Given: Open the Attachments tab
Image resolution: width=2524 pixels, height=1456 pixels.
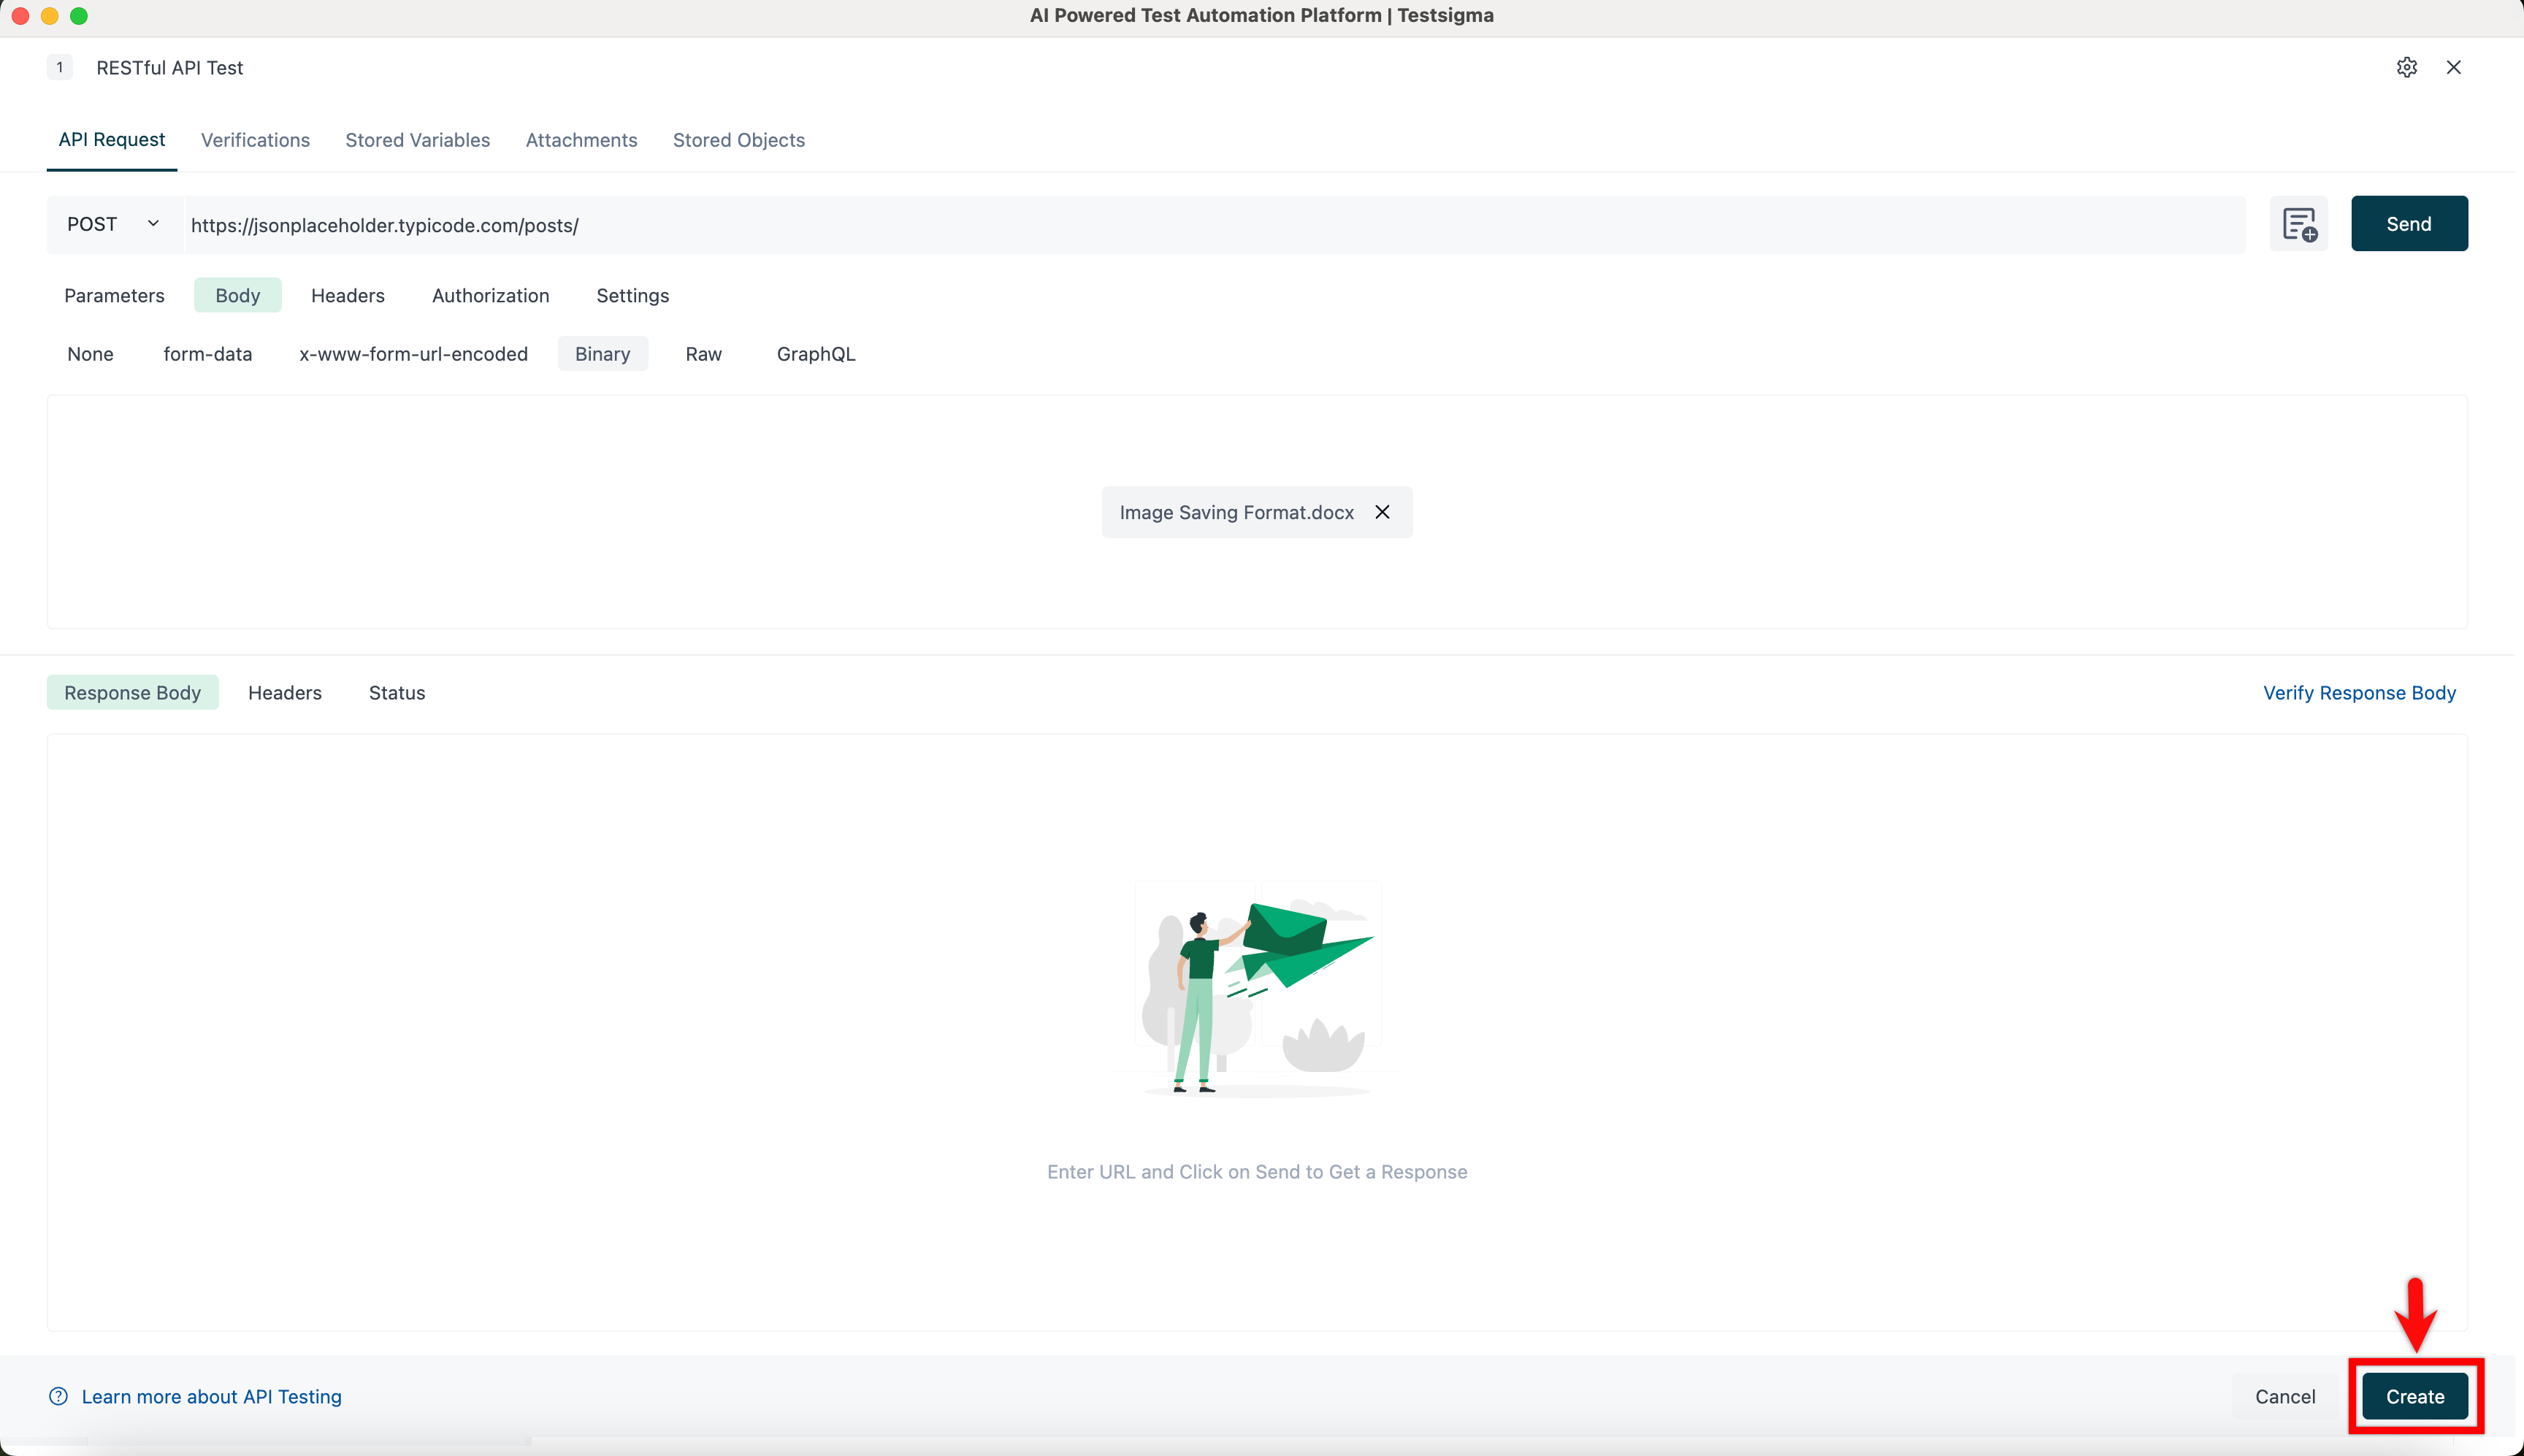Looking at the screenshot, I should [x=581, y=140].
